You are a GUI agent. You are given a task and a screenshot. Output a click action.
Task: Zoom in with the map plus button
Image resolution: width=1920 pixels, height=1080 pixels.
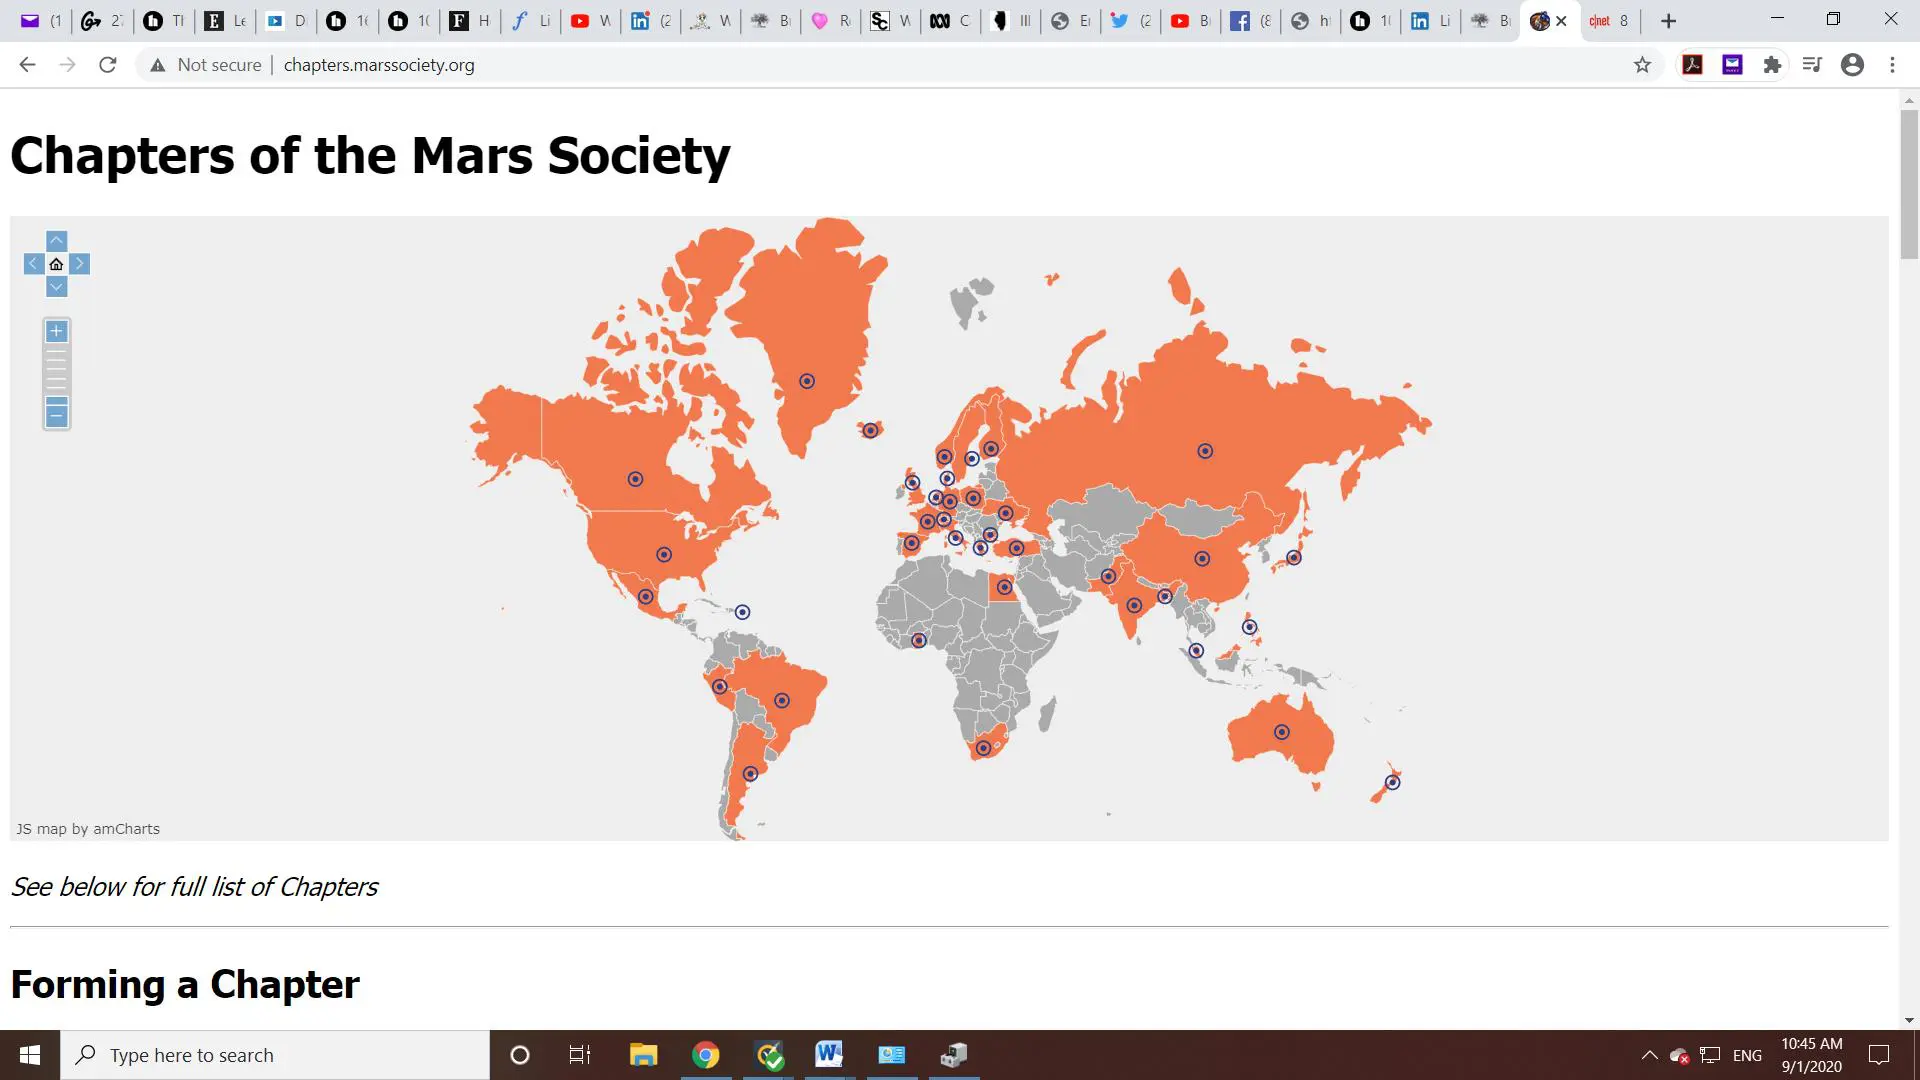56,331
